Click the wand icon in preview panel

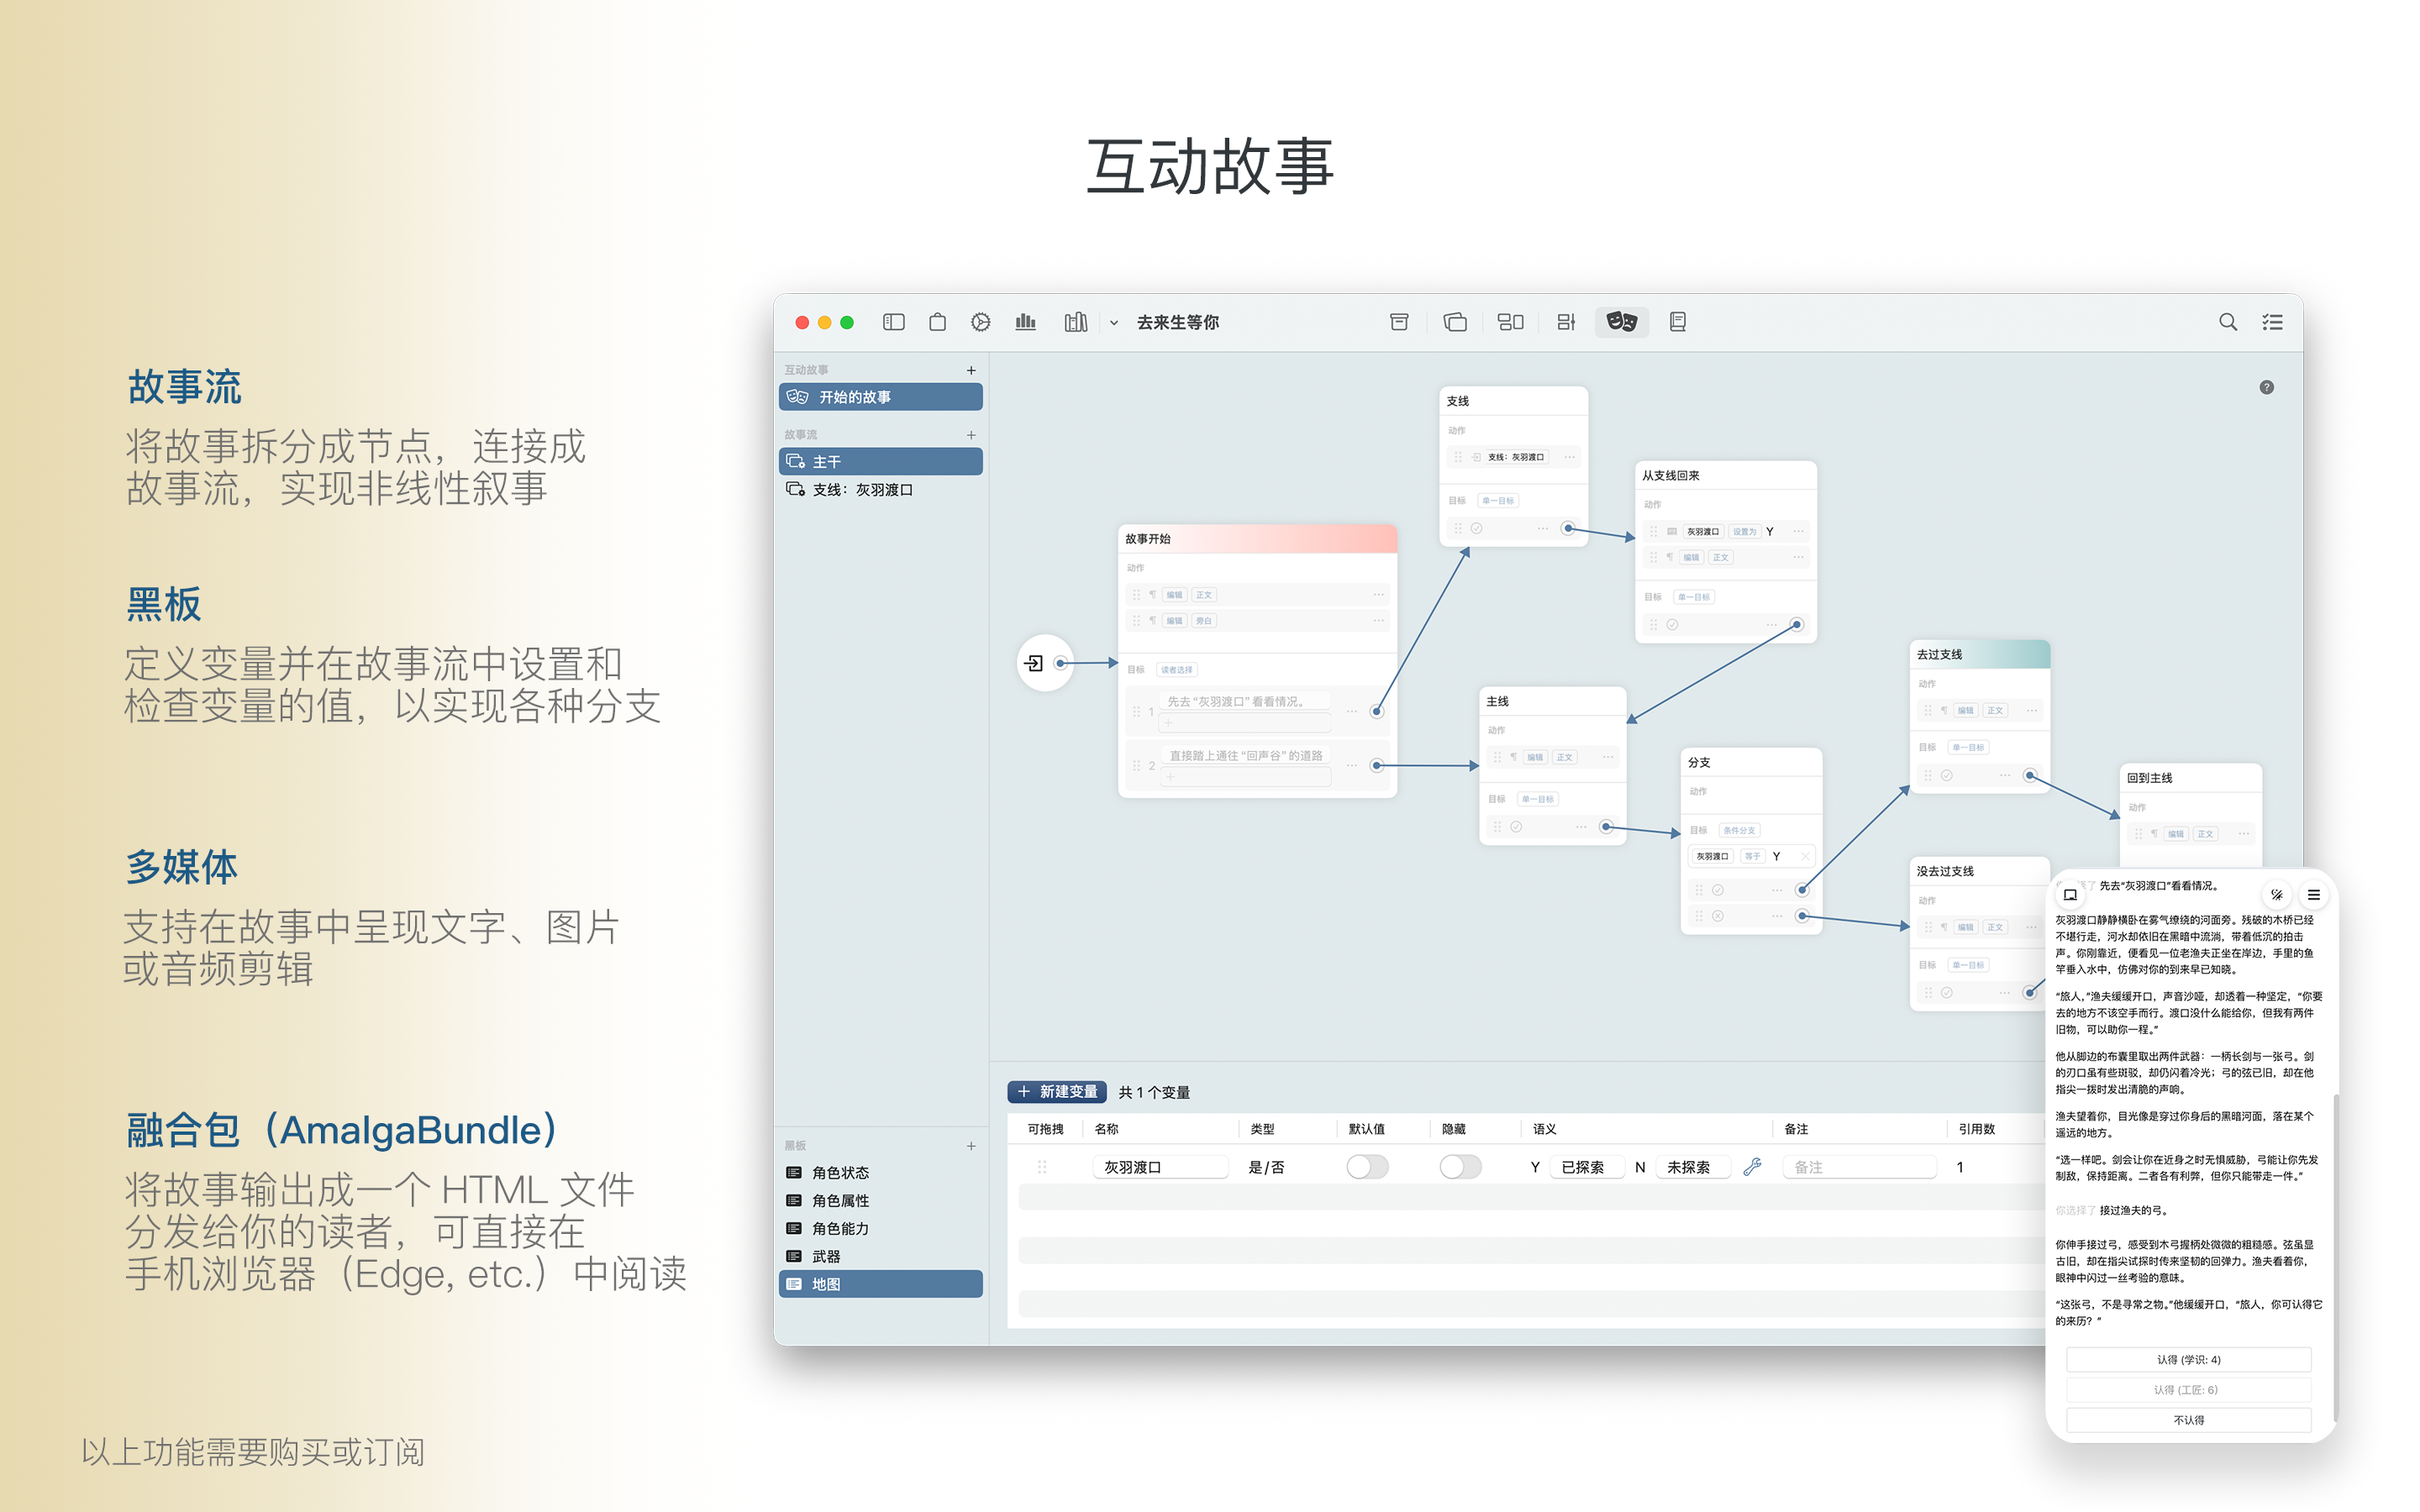[x=2276, y=894]
